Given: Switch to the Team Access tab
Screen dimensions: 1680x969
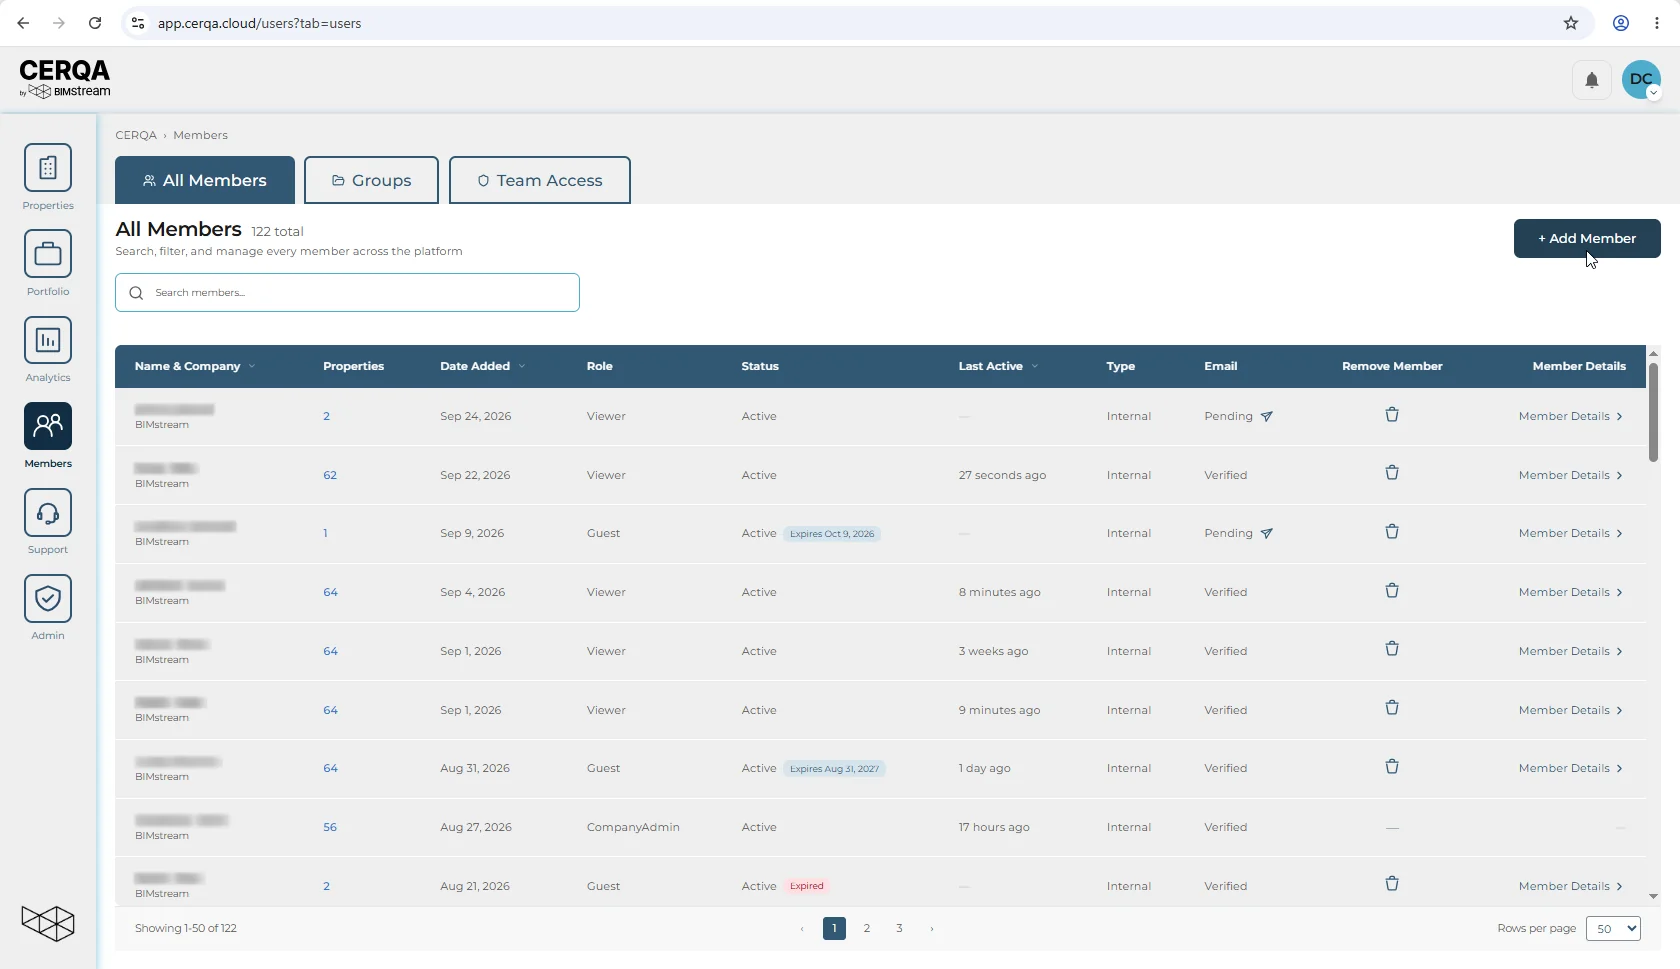Looking at the screenshot, I should tap(540, 180).
